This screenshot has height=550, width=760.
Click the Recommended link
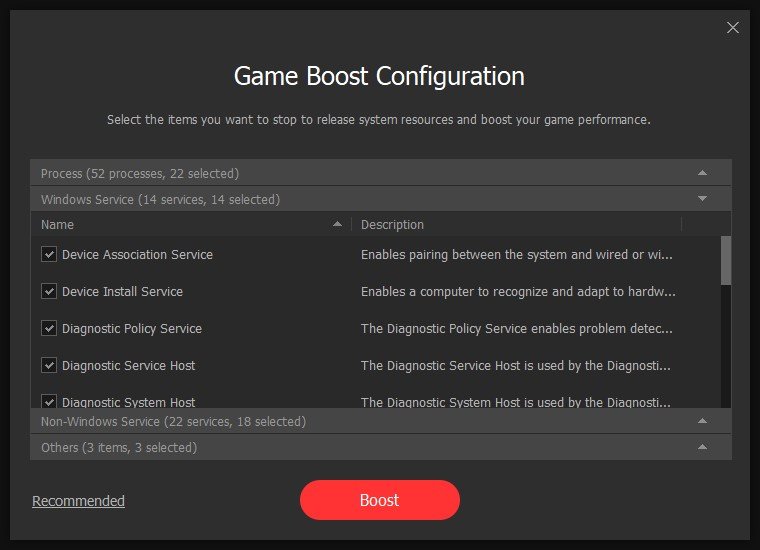pyautogui.click(x=78, y=501)
